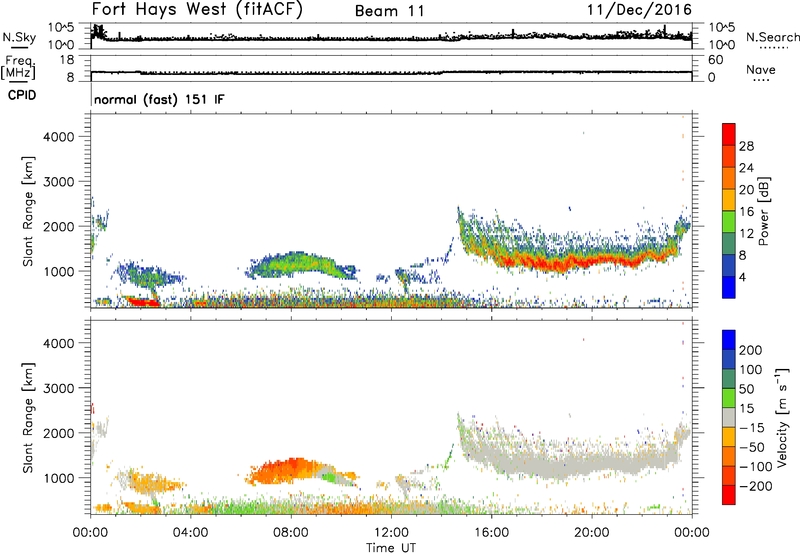This screenshot has height=554, width=800.
Task: Click the 16:00 time tick label
Action: (x=491, y=533)
